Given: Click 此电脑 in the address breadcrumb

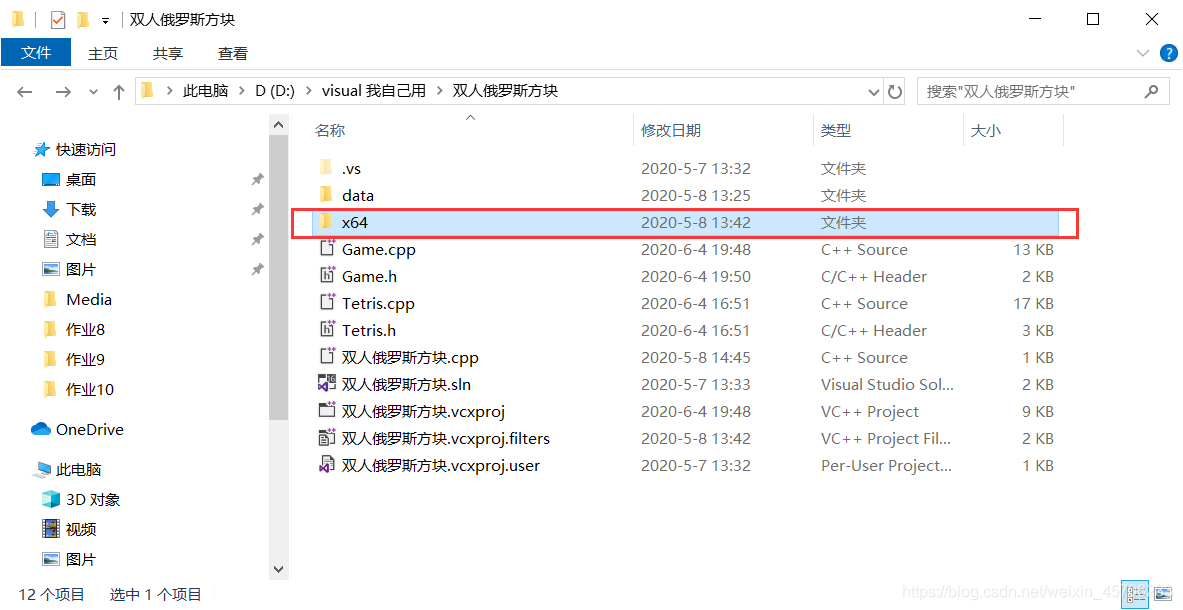Looking at the screenshot, I should 205,91.
